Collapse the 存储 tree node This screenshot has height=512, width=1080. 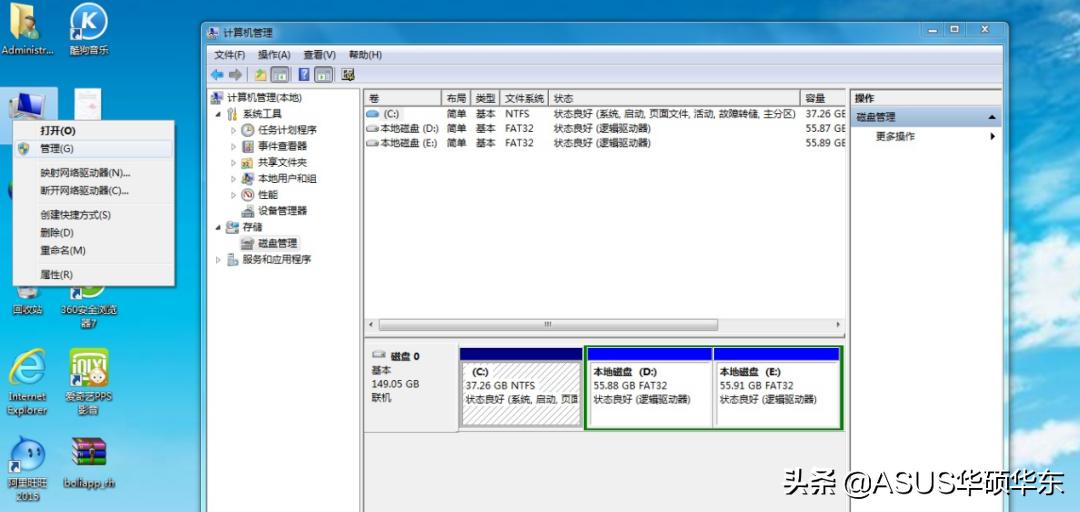pos(218,227)
